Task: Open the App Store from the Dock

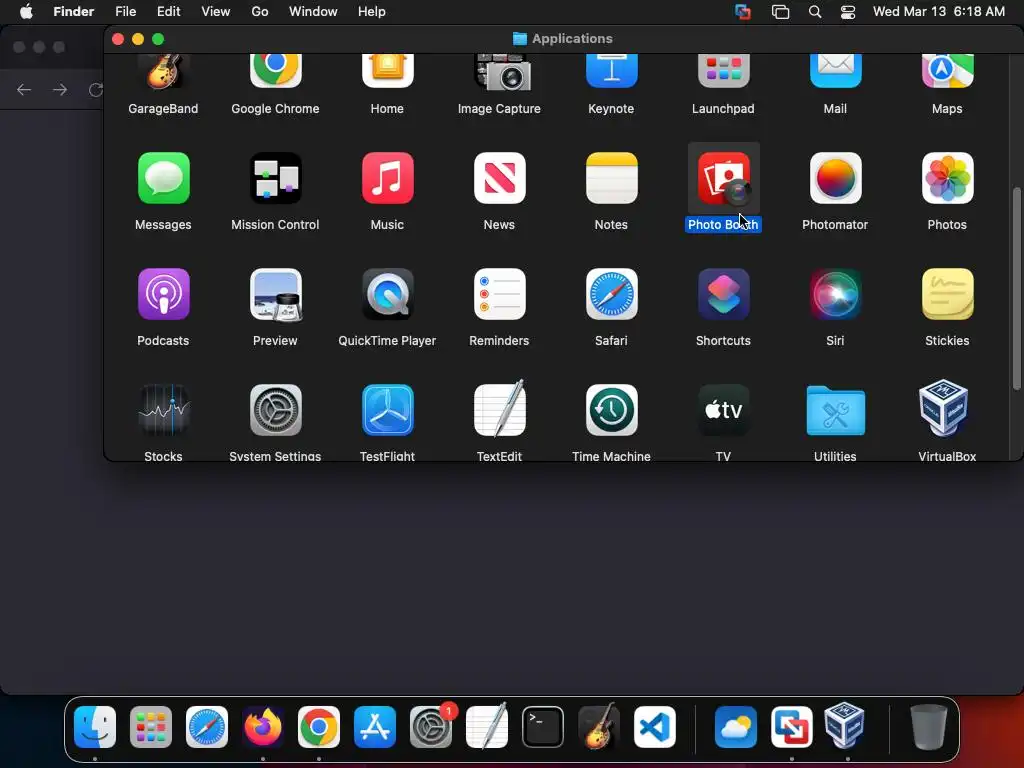Action: tap(375, 727)
